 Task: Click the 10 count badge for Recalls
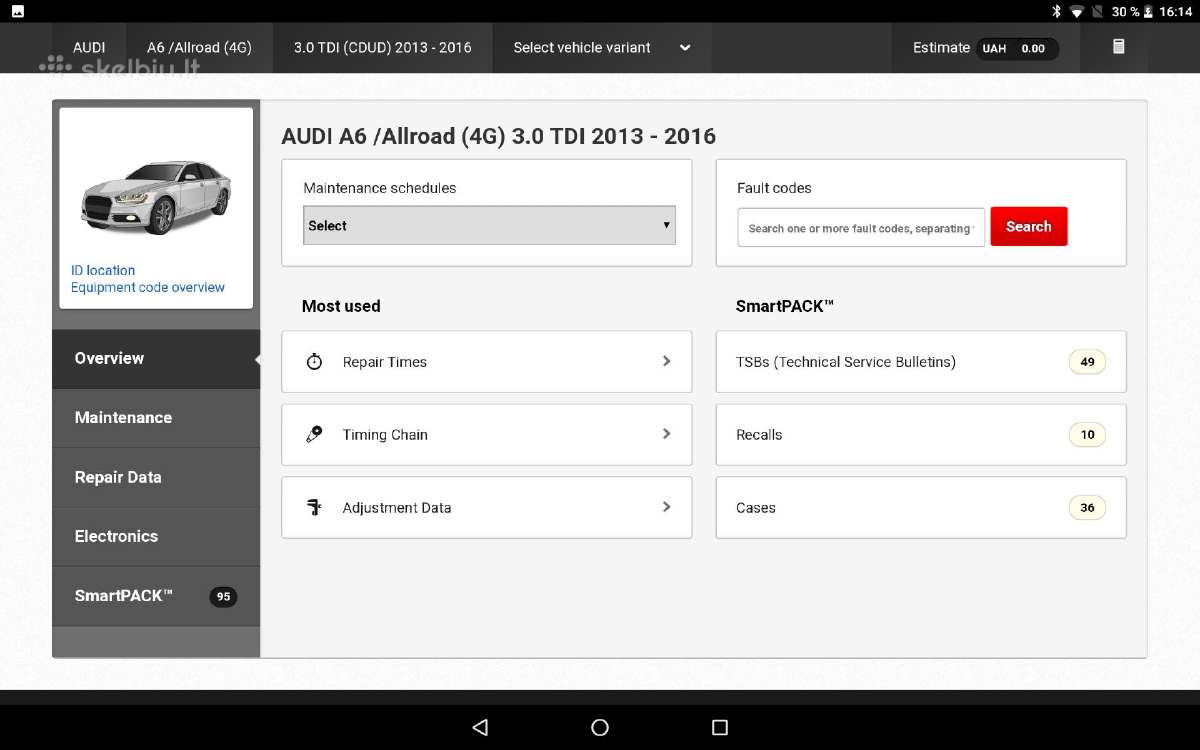pyautogui.click(x=1087, y=435)
